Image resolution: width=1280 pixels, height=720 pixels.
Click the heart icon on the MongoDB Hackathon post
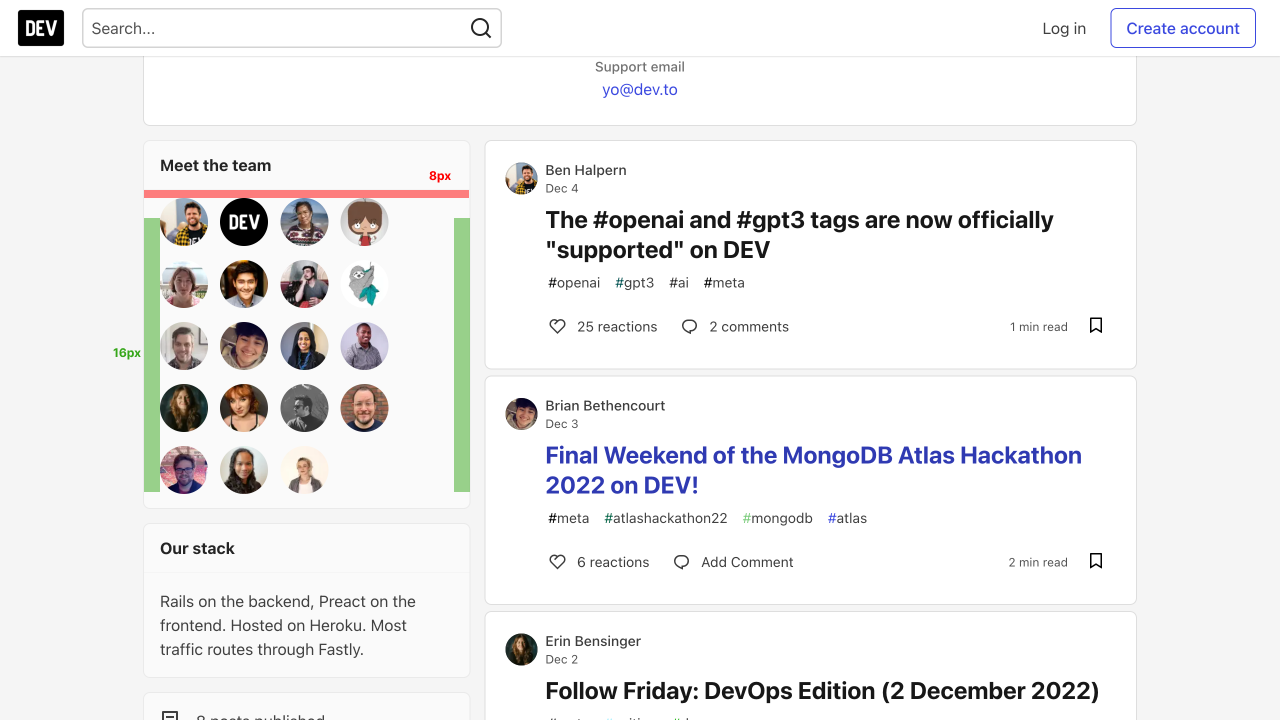point(557,562)
